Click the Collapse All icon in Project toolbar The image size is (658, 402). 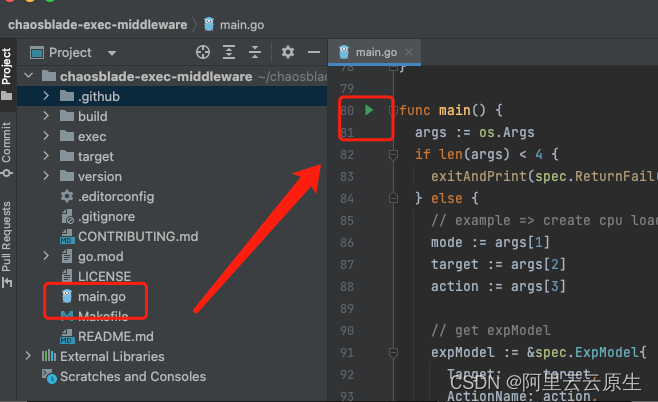pyautogui.click(x=255, y=52)
